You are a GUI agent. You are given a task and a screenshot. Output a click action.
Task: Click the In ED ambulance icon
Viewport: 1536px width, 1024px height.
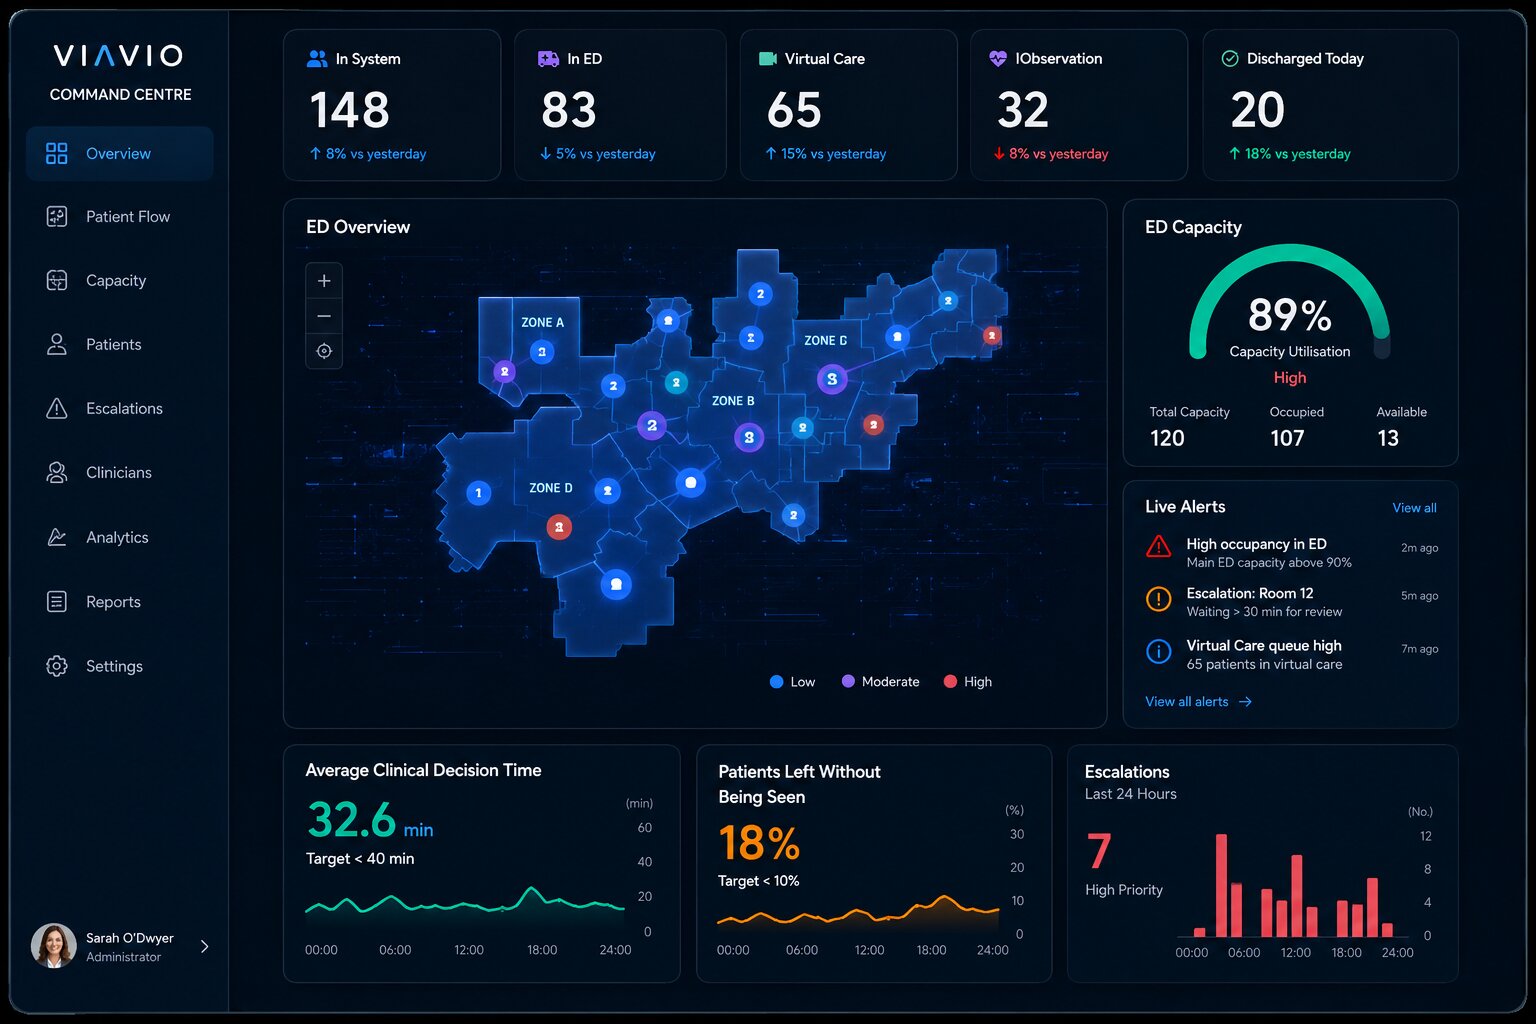pos(548,59)
